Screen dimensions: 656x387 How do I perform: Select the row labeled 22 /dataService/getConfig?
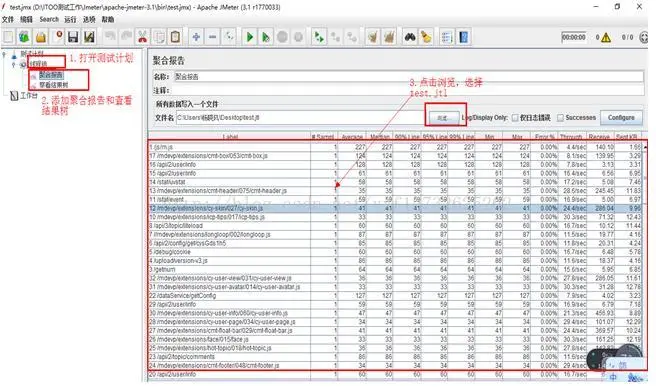point(395,296)
